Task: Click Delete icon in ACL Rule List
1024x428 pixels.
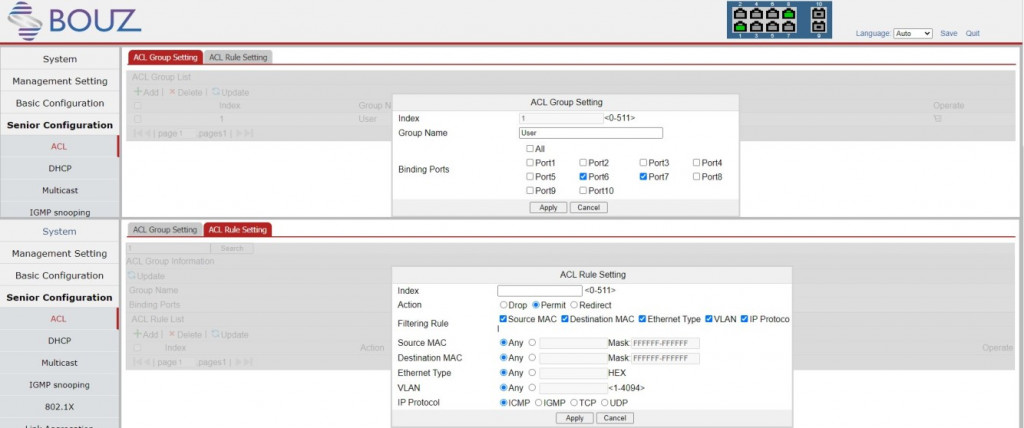Action: (172, 334)
